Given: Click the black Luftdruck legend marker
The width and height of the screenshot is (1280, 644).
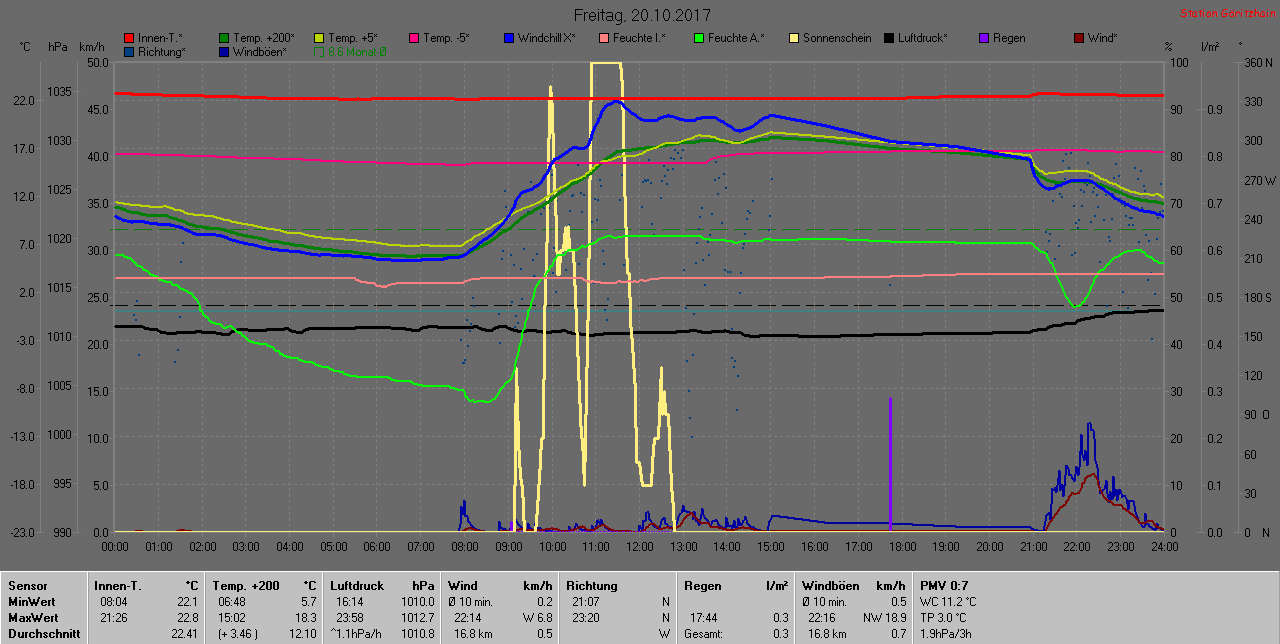Looking at the screenshot, I should point(889,38).
